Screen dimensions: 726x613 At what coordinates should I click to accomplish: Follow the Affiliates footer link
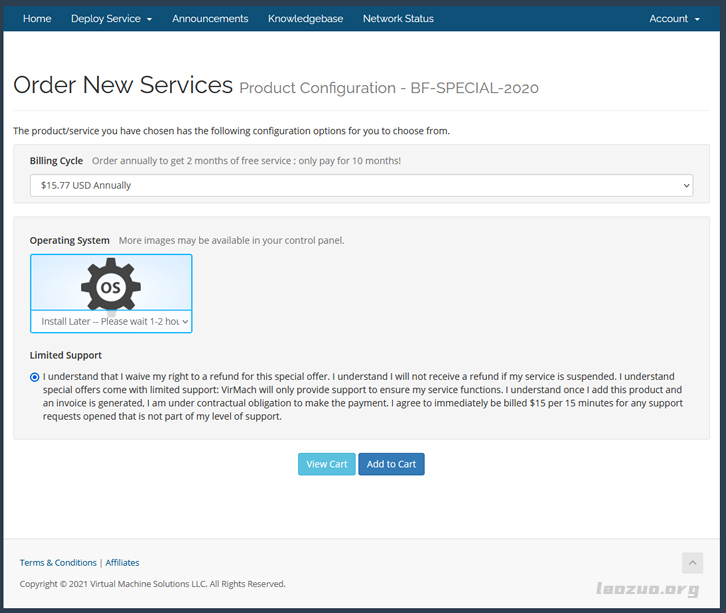(x=122, y=563)
